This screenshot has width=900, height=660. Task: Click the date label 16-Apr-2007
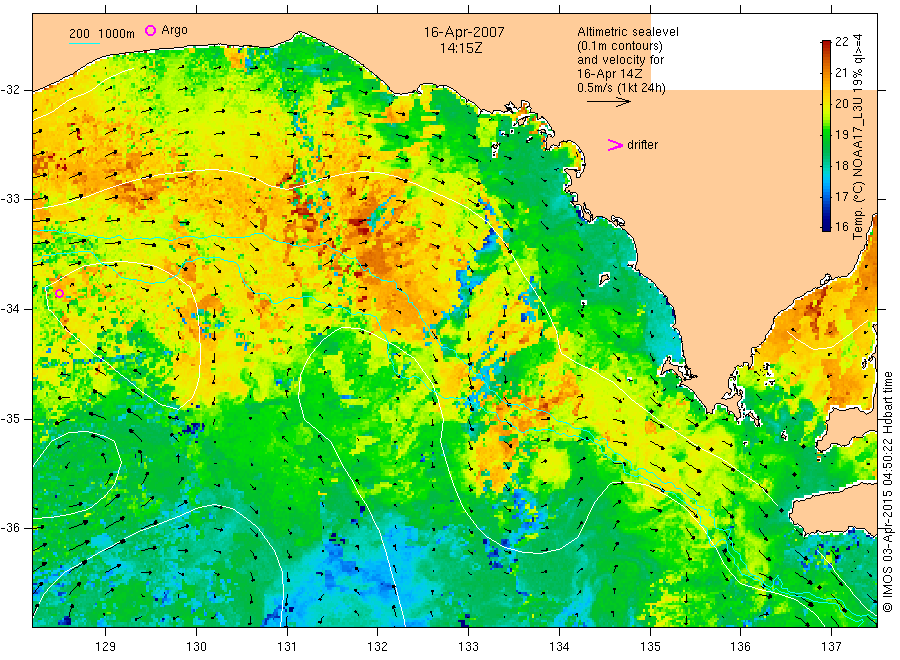(464, 32)
